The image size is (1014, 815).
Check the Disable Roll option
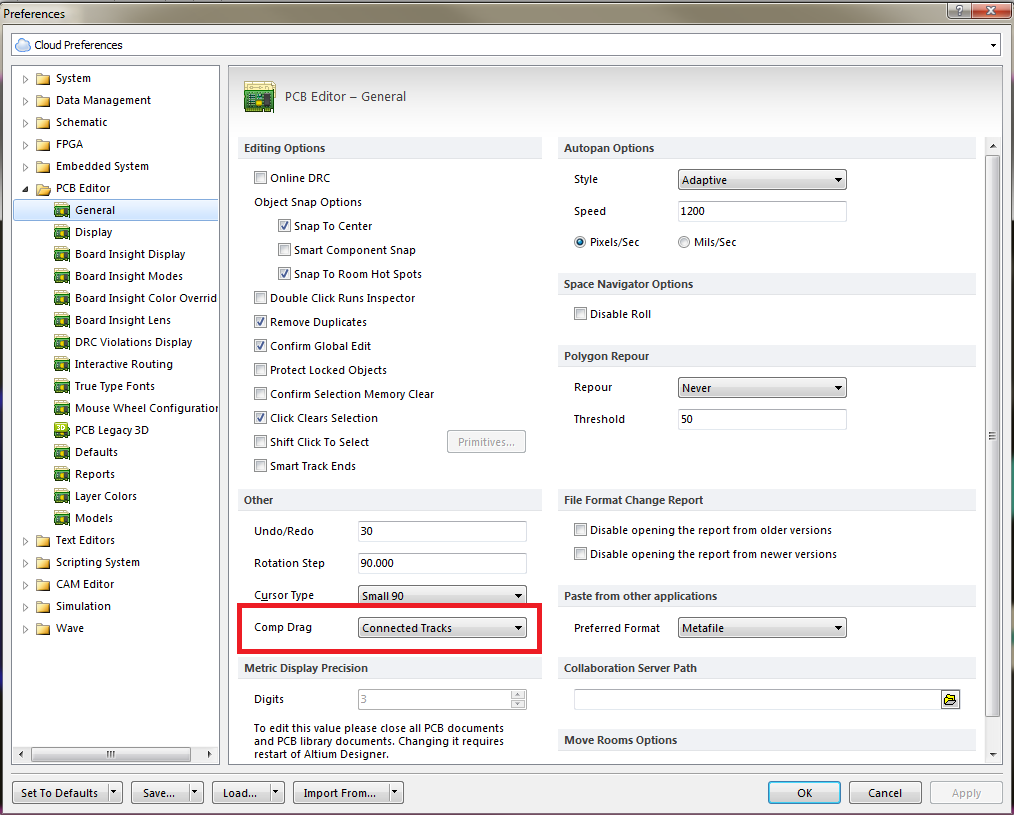580,314
